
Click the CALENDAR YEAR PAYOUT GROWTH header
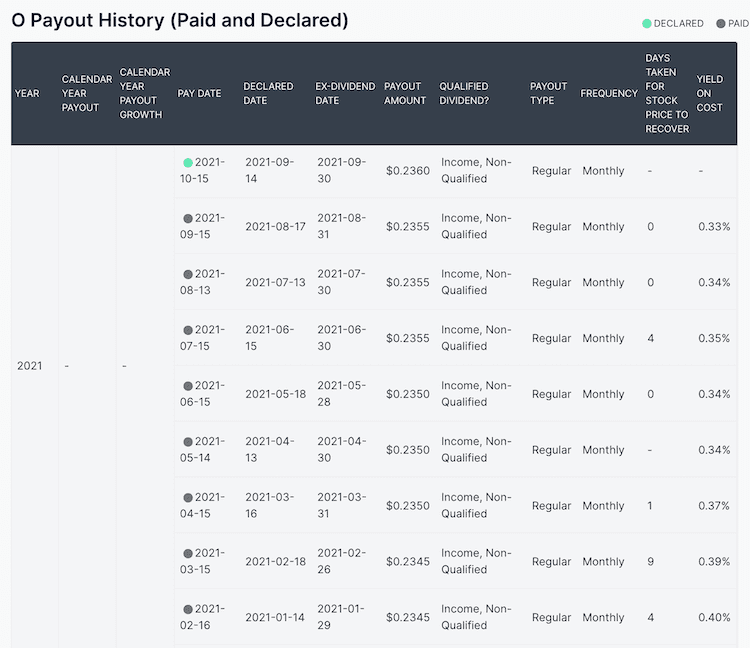pyautogui.click(x=145, y=93)
